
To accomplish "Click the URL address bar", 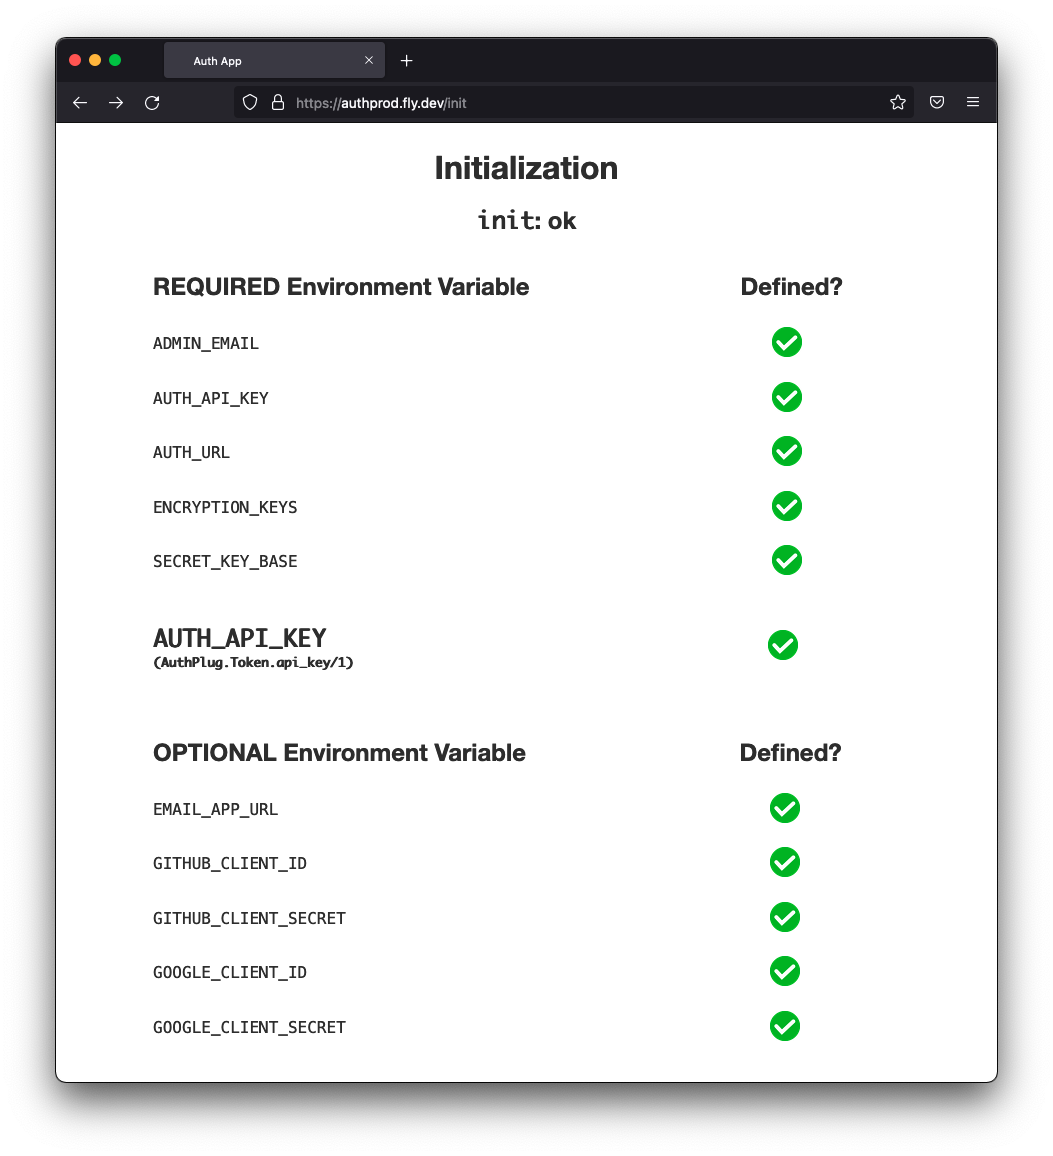I will (x=580, y=102).
